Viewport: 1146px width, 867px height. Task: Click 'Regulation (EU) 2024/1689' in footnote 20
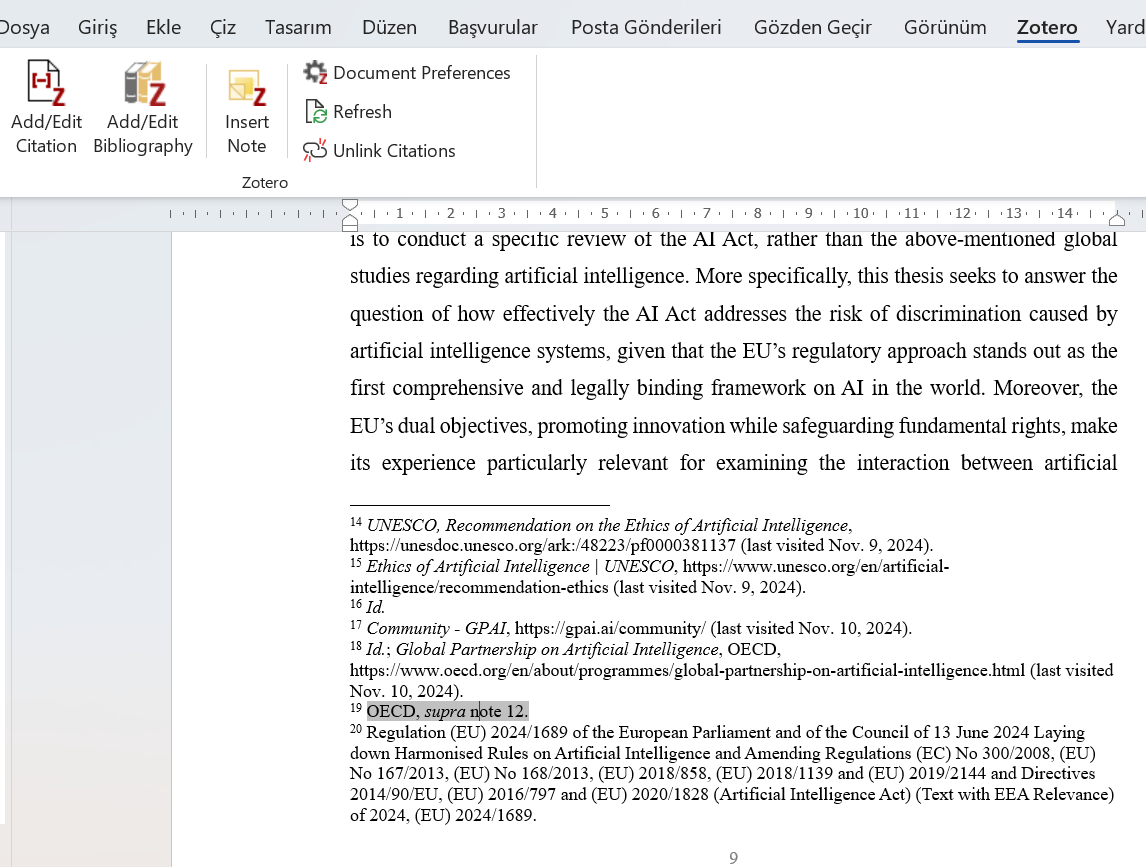pos(467,732)
